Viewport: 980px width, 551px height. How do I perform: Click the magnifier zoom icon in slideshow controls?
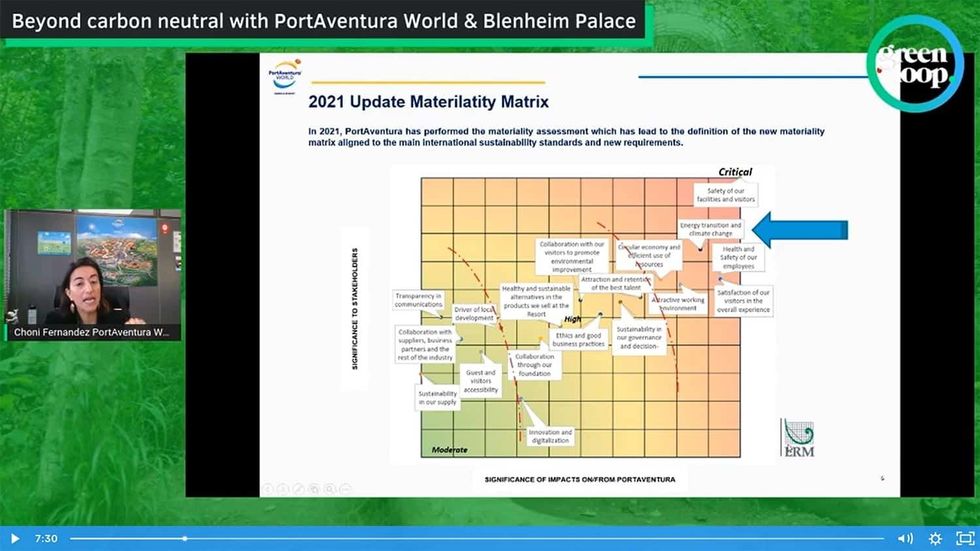(328, 488)
